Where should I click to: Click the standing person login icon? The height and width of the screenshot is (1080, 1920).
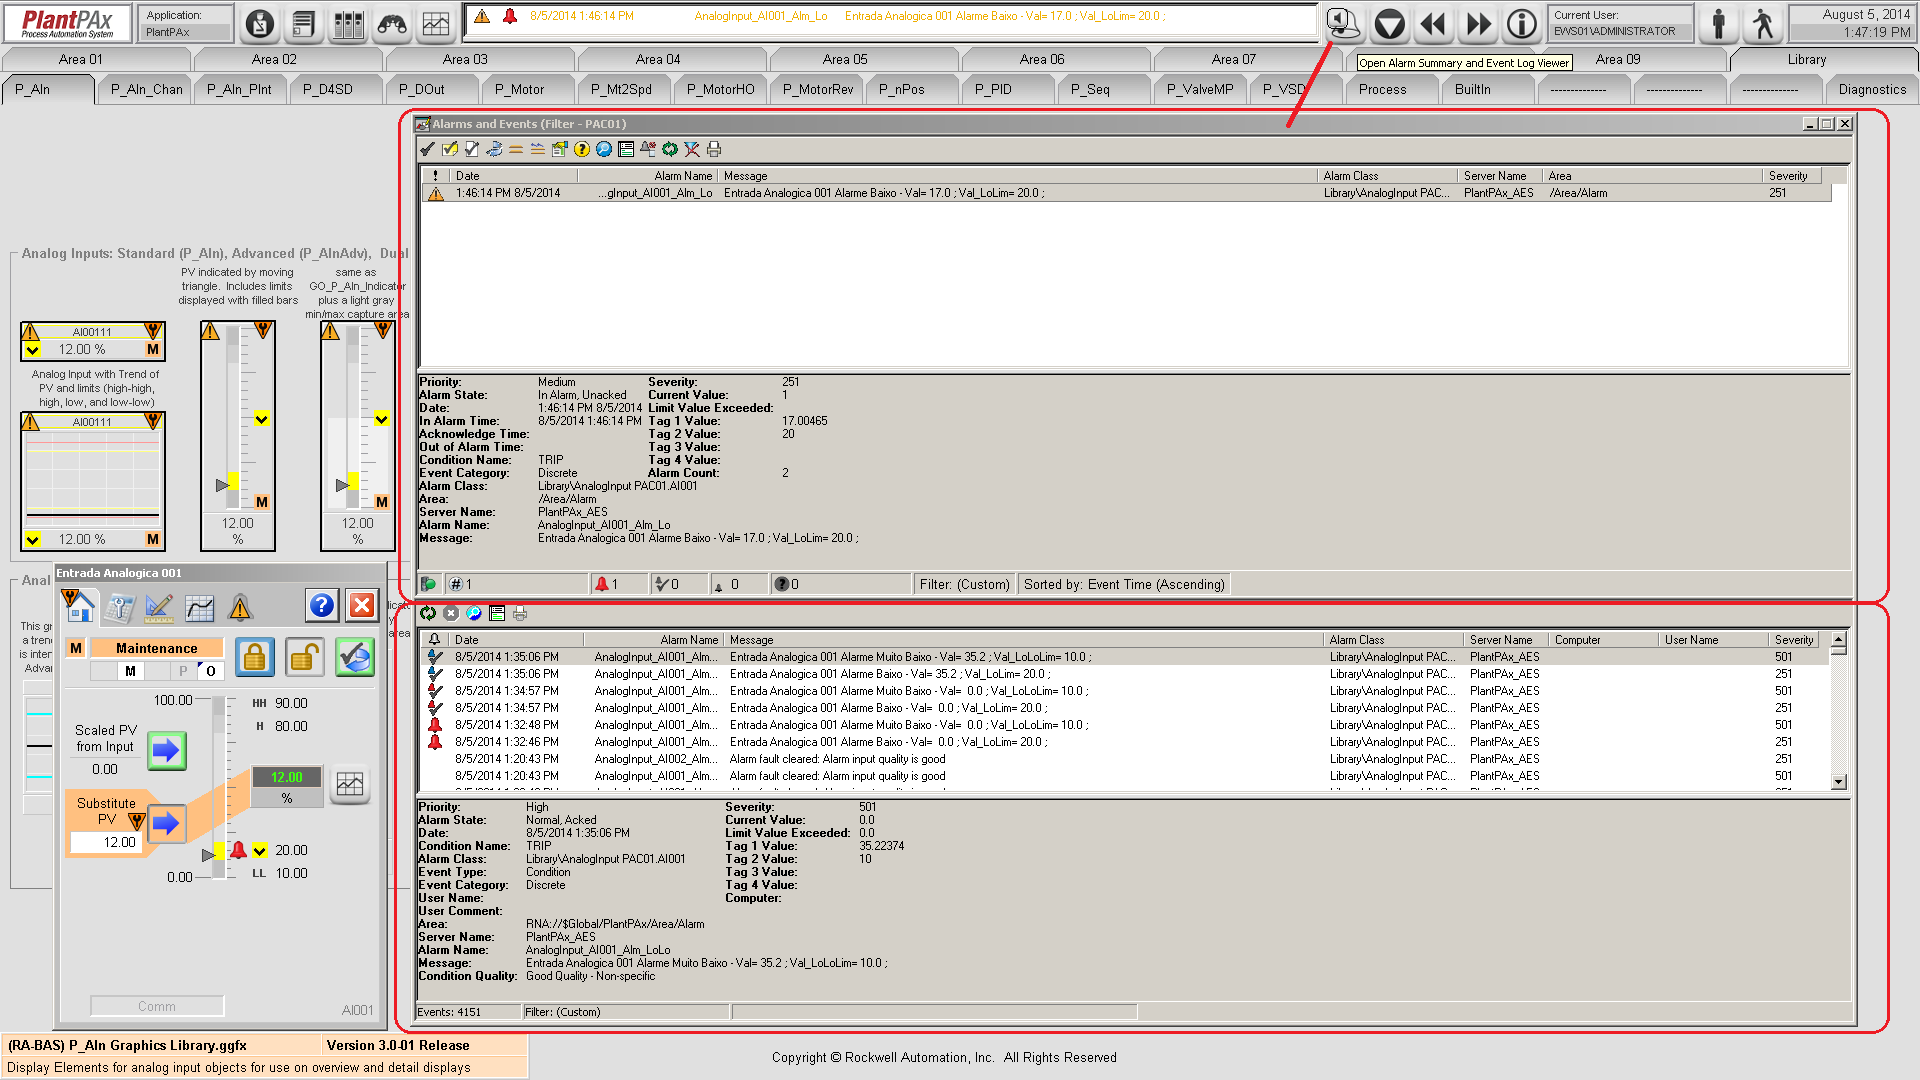(x=1719, y=24)
